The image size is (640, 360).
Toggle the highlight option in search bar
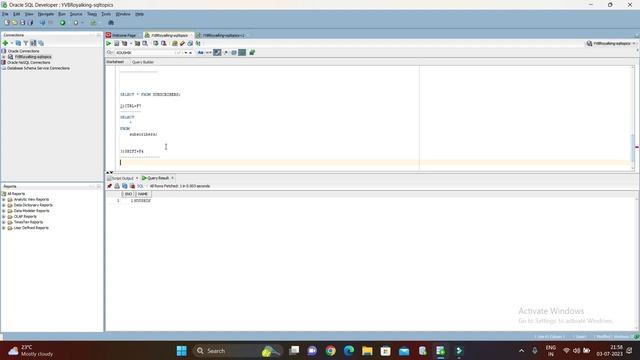tap(217, 53)
